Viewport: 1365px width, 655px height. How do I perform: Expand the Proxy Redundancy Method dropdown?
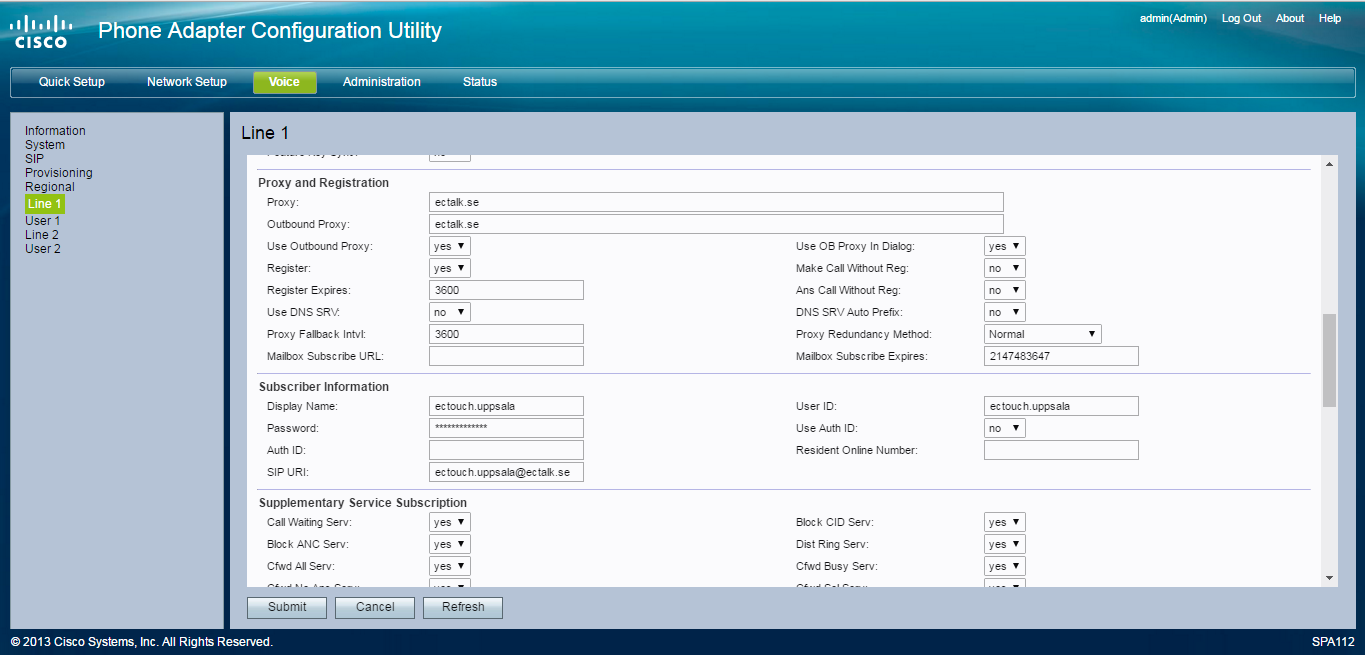(x=1042, y=334)
